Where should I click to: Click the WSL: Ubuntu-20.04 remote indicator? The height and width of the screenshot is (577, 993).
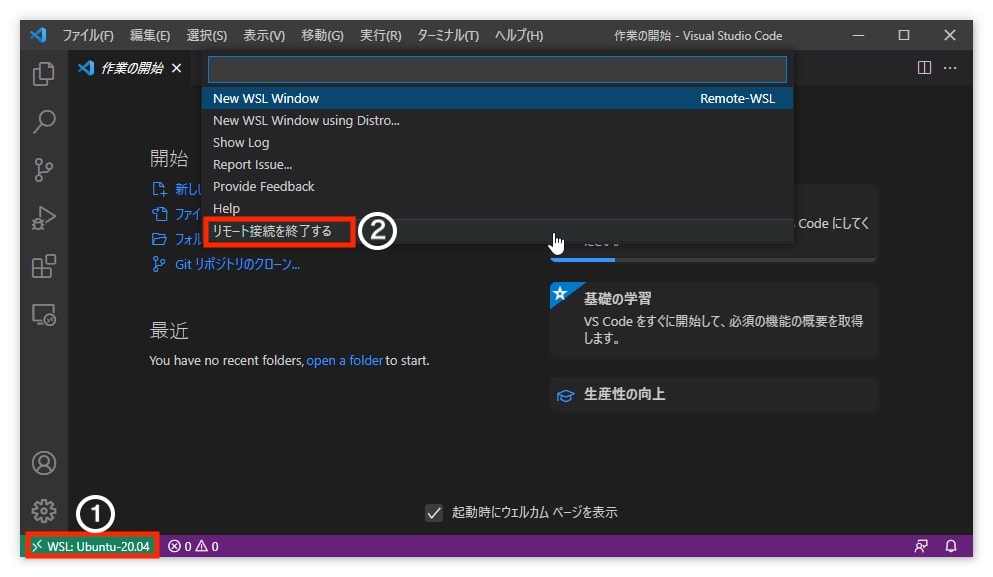pyautogui.click(x=92, y=546)
